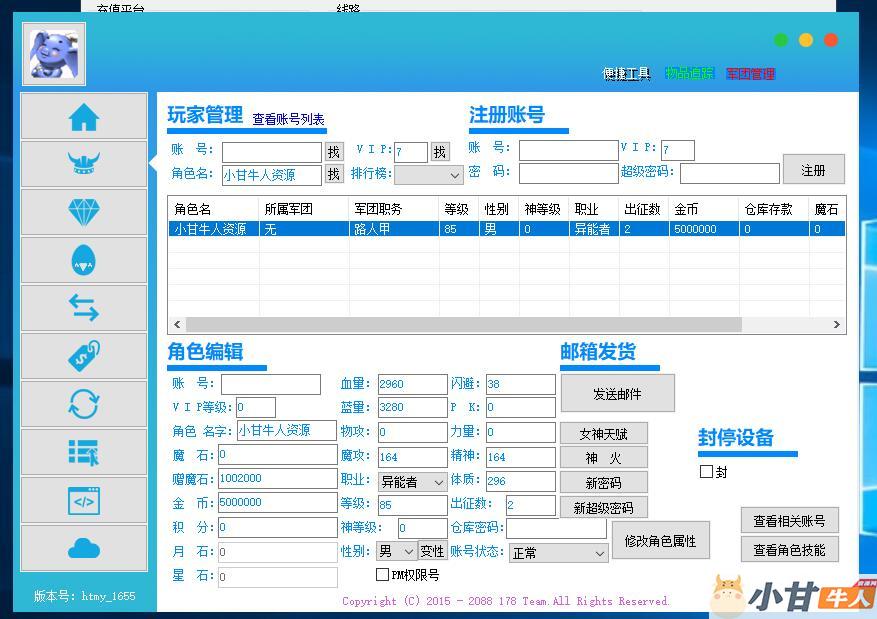877x619 pixels.
Task: Enable the PM权限号 checkbox
Action: (x=382, y=575)
